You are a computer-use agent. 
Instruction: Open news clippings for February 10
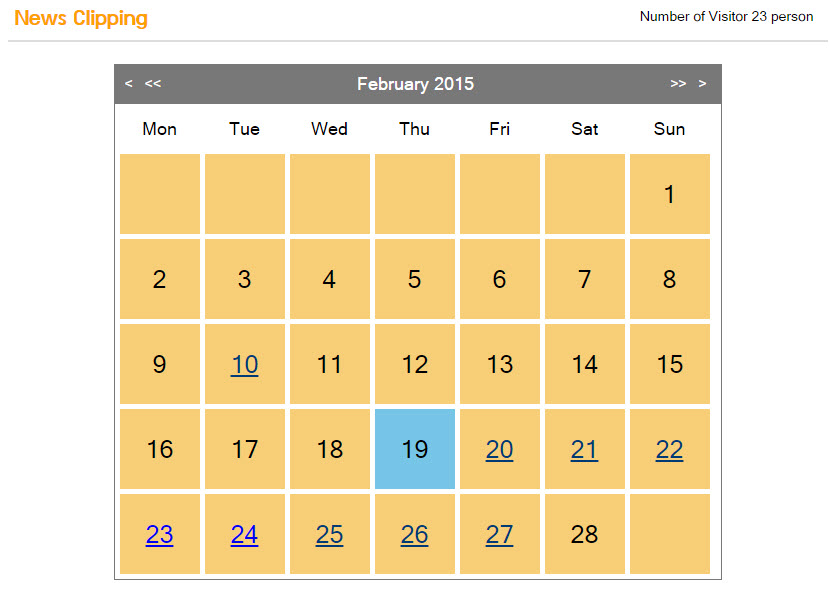click(244, 364)
